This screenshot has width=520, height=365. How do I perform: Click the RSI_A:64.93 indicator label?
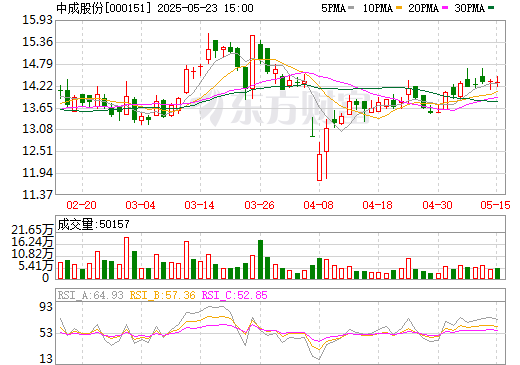(91, 295)
